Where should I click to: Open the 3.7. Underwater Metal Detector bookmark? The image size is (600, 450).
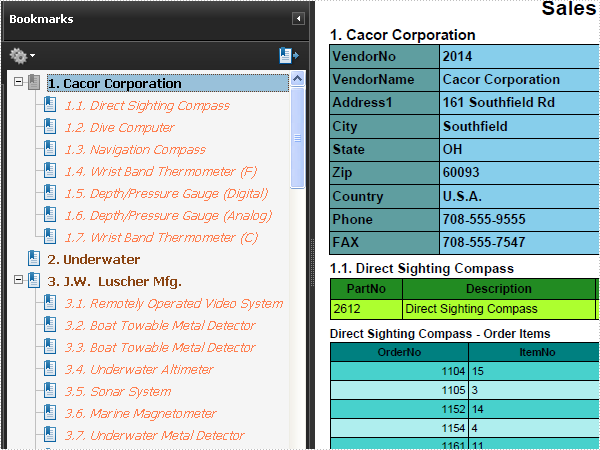[x=154, y=435]
